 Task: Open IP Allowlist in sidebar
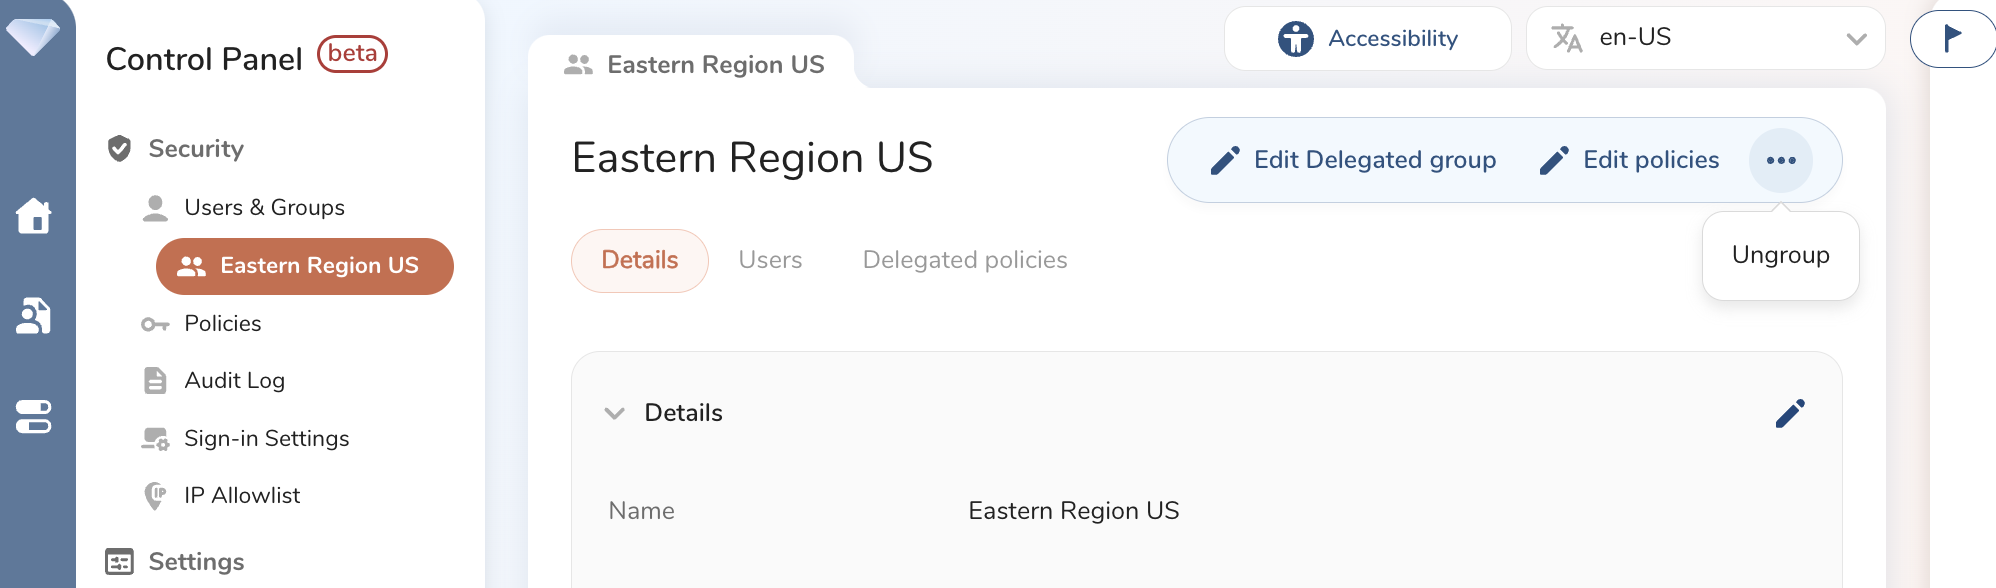[x=241, y=495]
